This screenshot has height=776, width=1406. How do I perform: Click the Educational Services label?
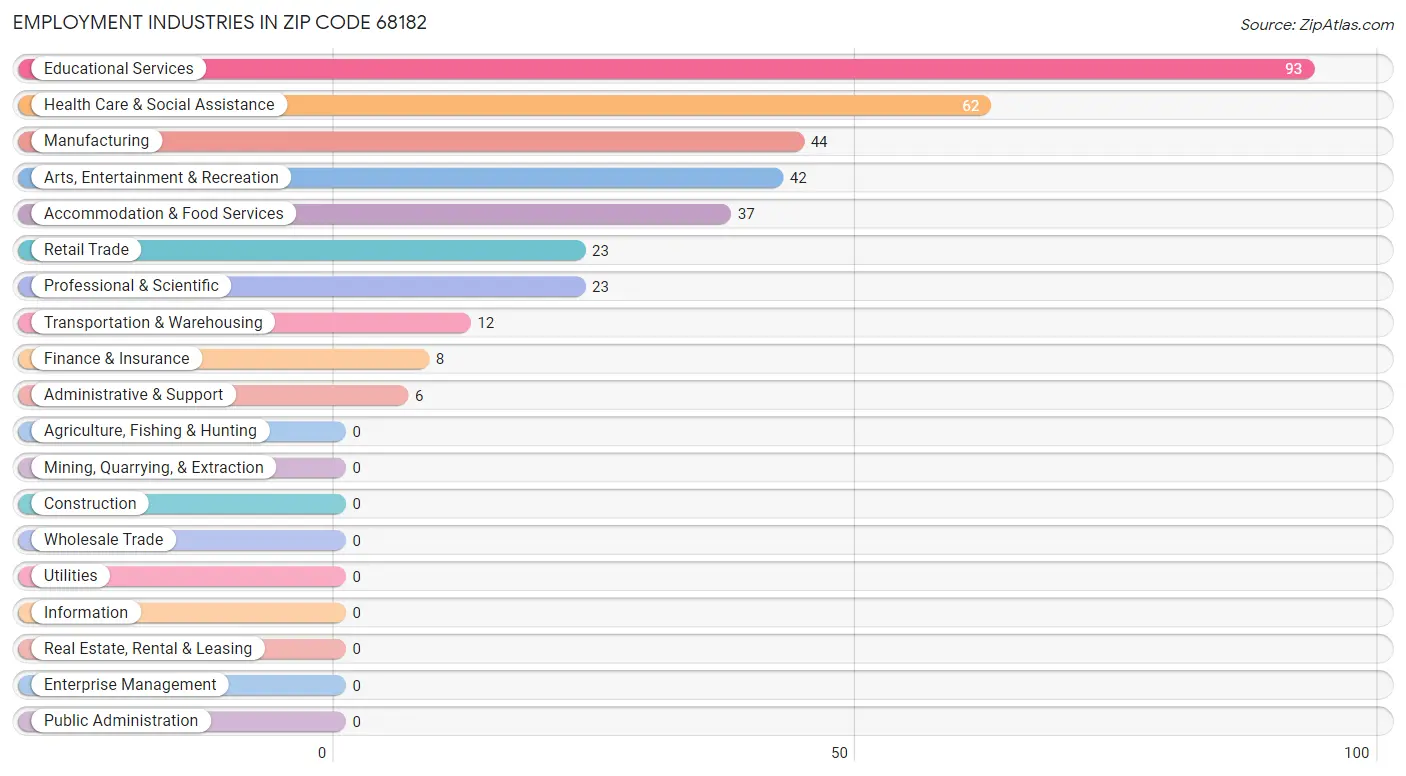tap(118, 69)
